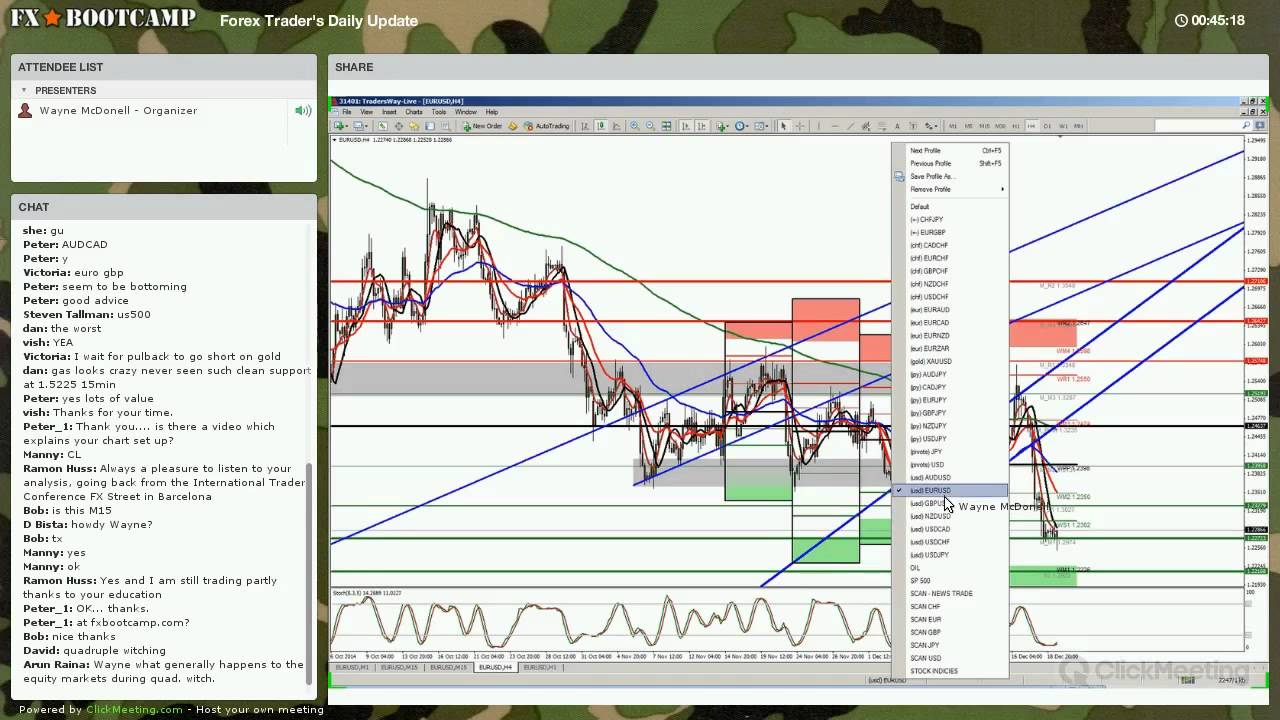The image size is (1280, 720).
Task: Click the New Order toolbar button
Action: (483, 126)
